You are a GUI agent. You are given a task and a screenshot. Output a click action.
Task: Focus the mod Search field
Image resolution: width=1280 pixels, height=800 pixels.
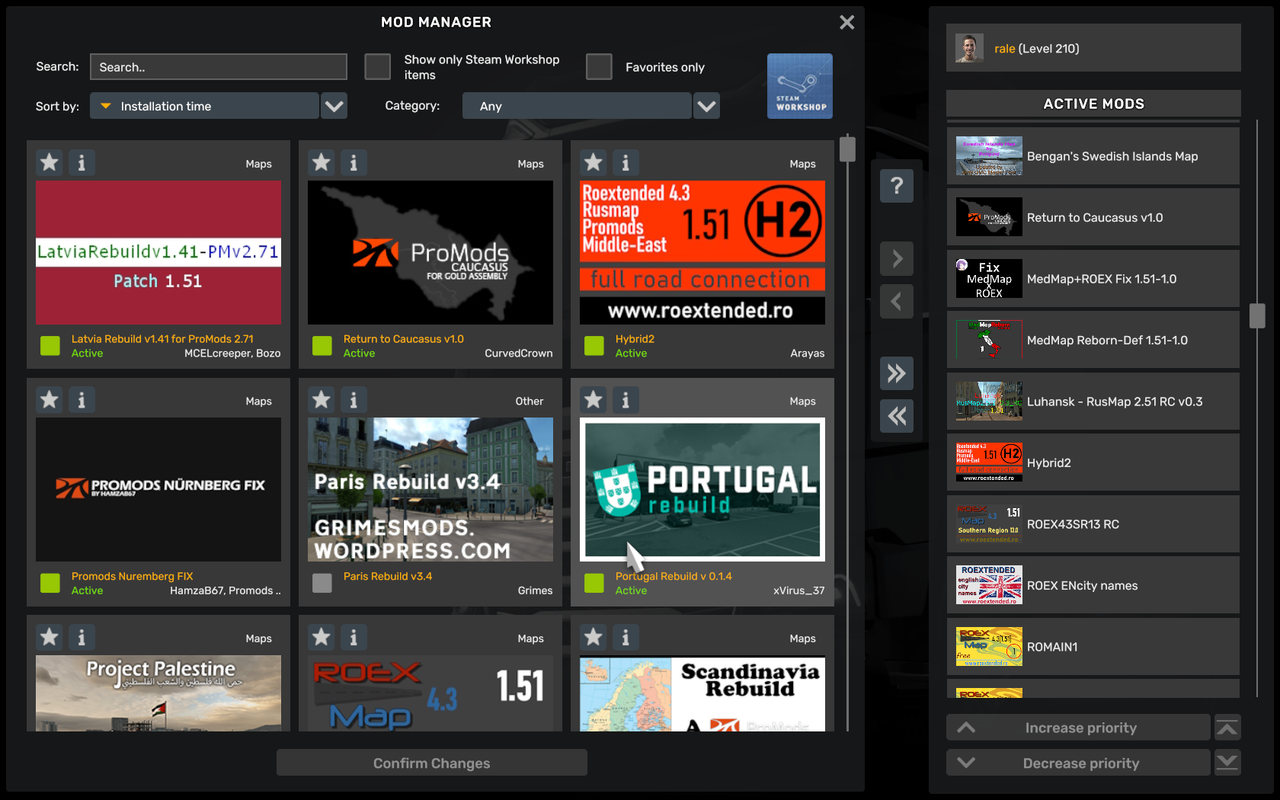pyautogui.click(x=218, y=67)
